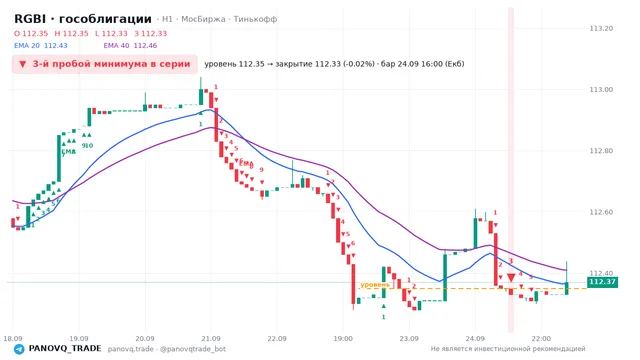Click the 21.09 date on the time axis
Viewport: 640px width, 360px height.
[x=211, y=339]
